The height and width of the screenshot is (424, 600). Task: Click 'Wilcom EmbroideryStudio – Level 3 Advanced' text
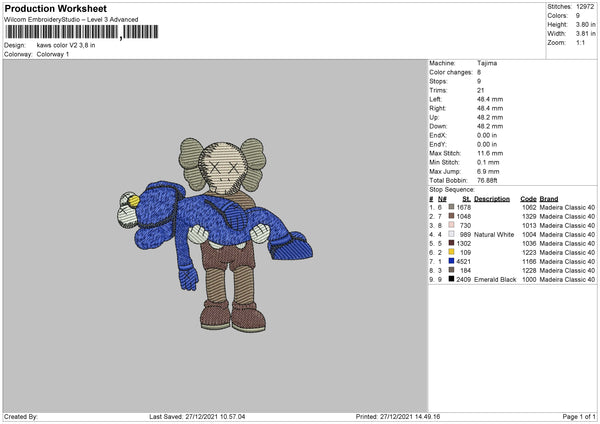coord(71,20)
